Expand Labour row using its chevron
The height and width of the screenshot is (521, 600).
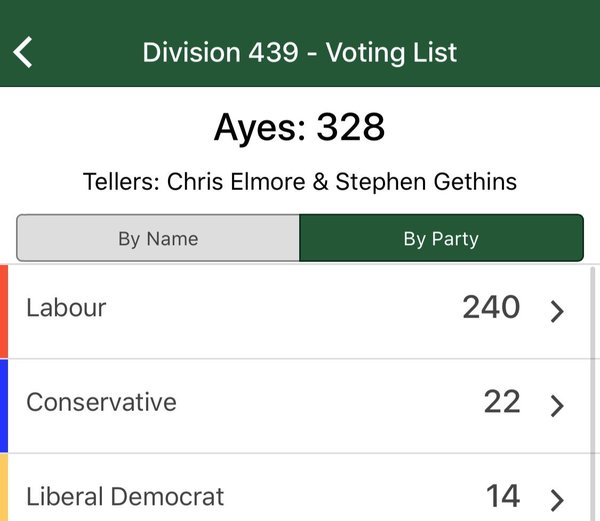click(x=557, y=311)
